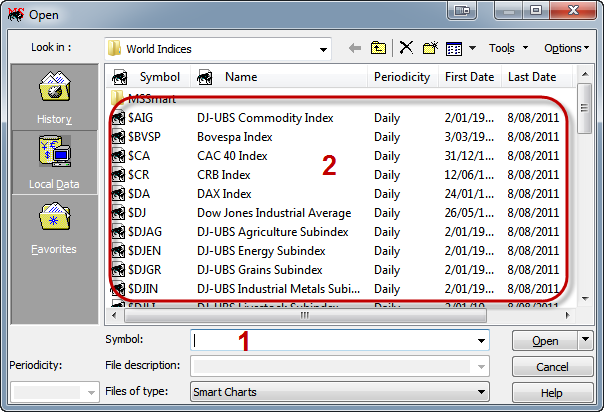Create a new folder with toolbar icon

click(x=431, y=48)
